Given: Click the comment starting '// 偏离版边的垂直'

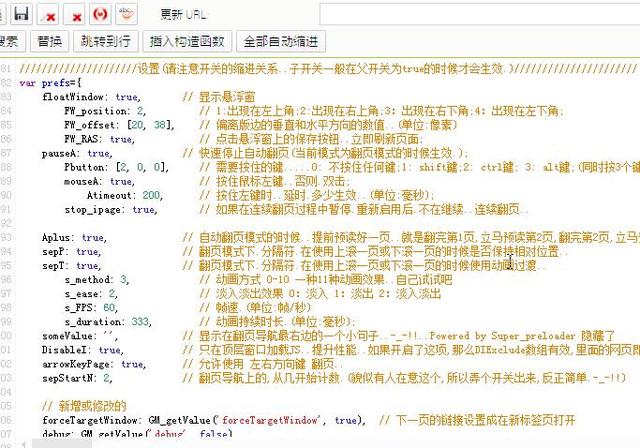Looking at the screenshot, I should pos(328,125).
